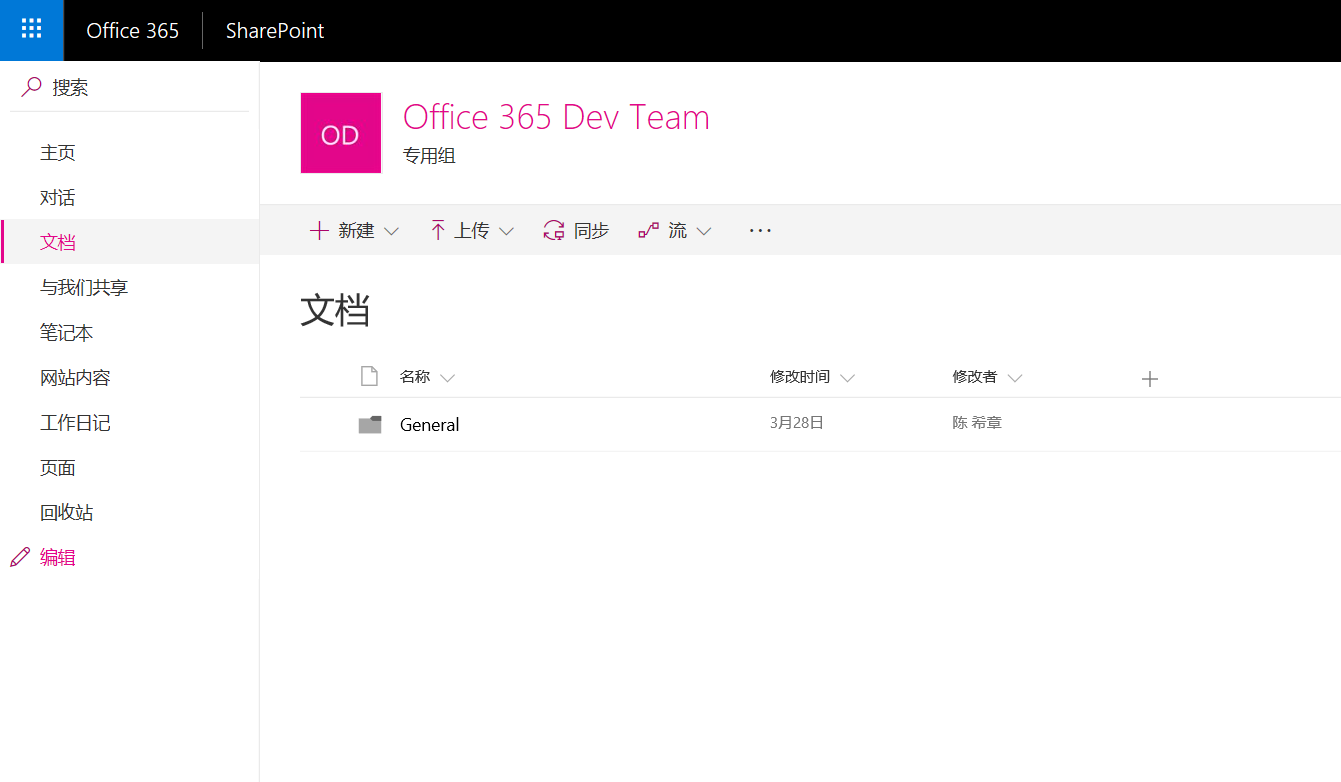Viewport: 1341px width, 782px height.
Task: Click the 流 Flow icon in toolbar
Action: pyautogui.click(x=649, y=229)
